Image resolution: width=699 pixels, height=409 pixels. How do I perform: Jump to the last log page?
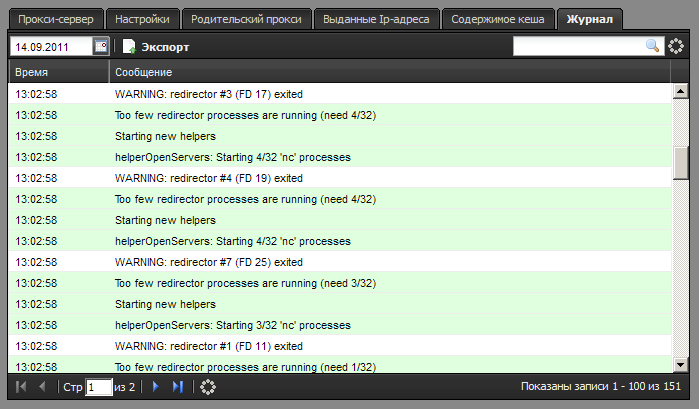point(178,386)
